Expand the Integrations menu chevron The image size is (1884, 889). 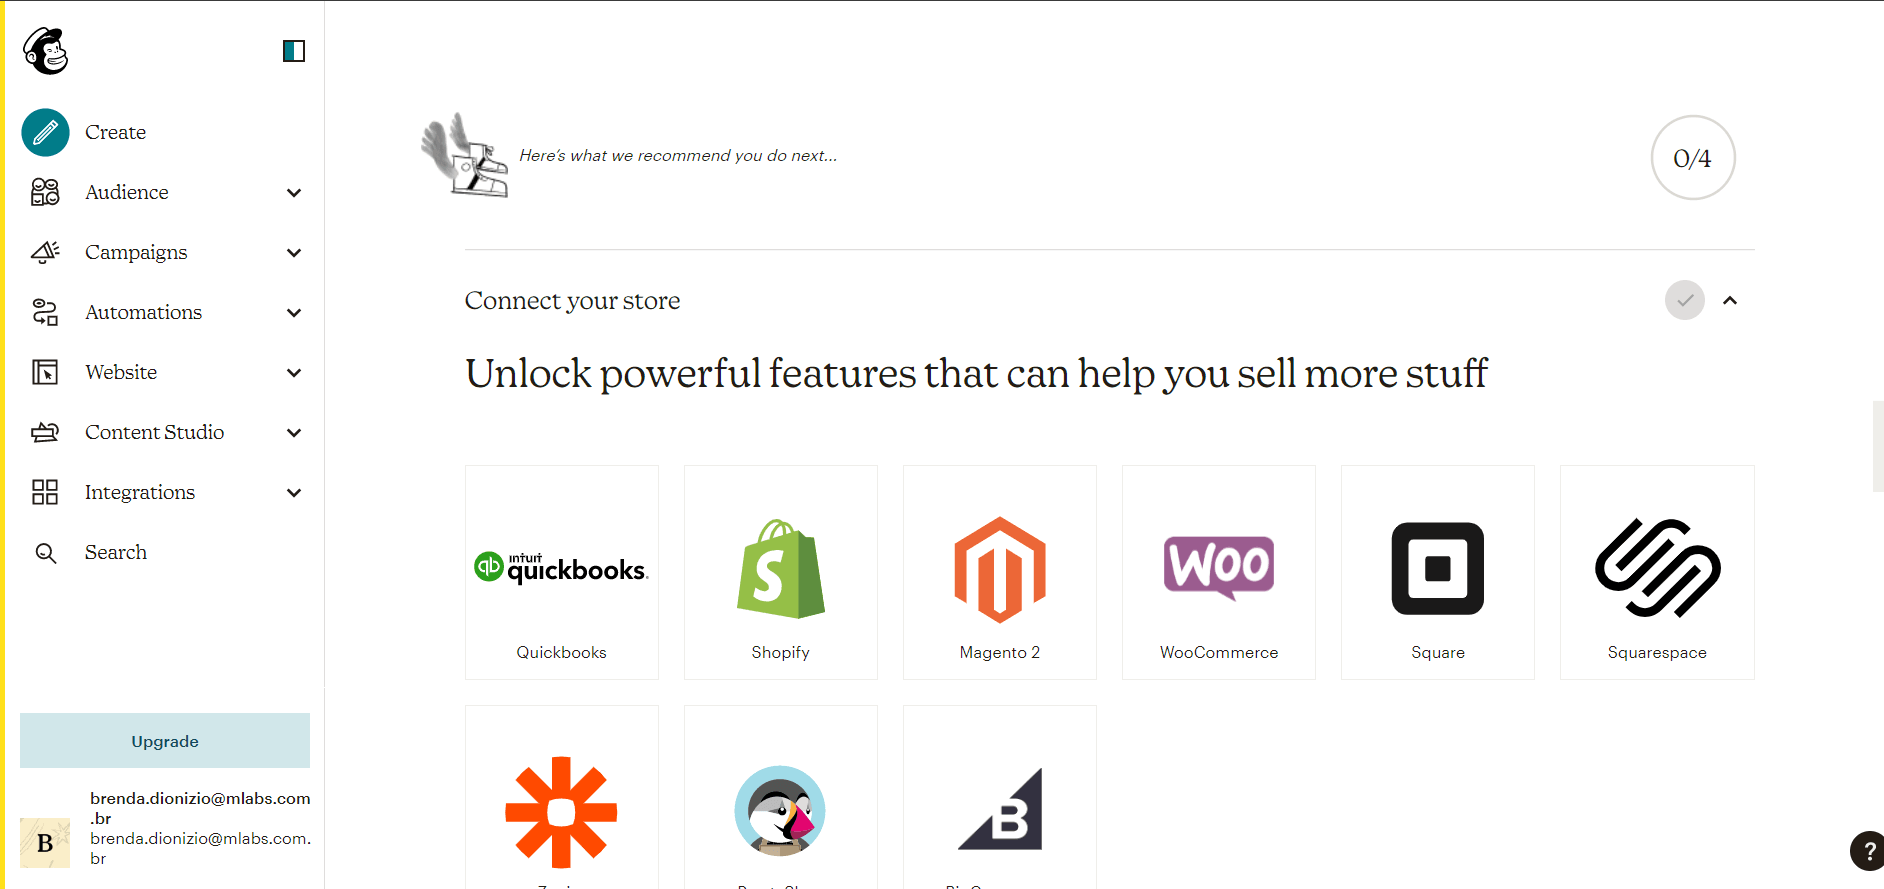294,493
